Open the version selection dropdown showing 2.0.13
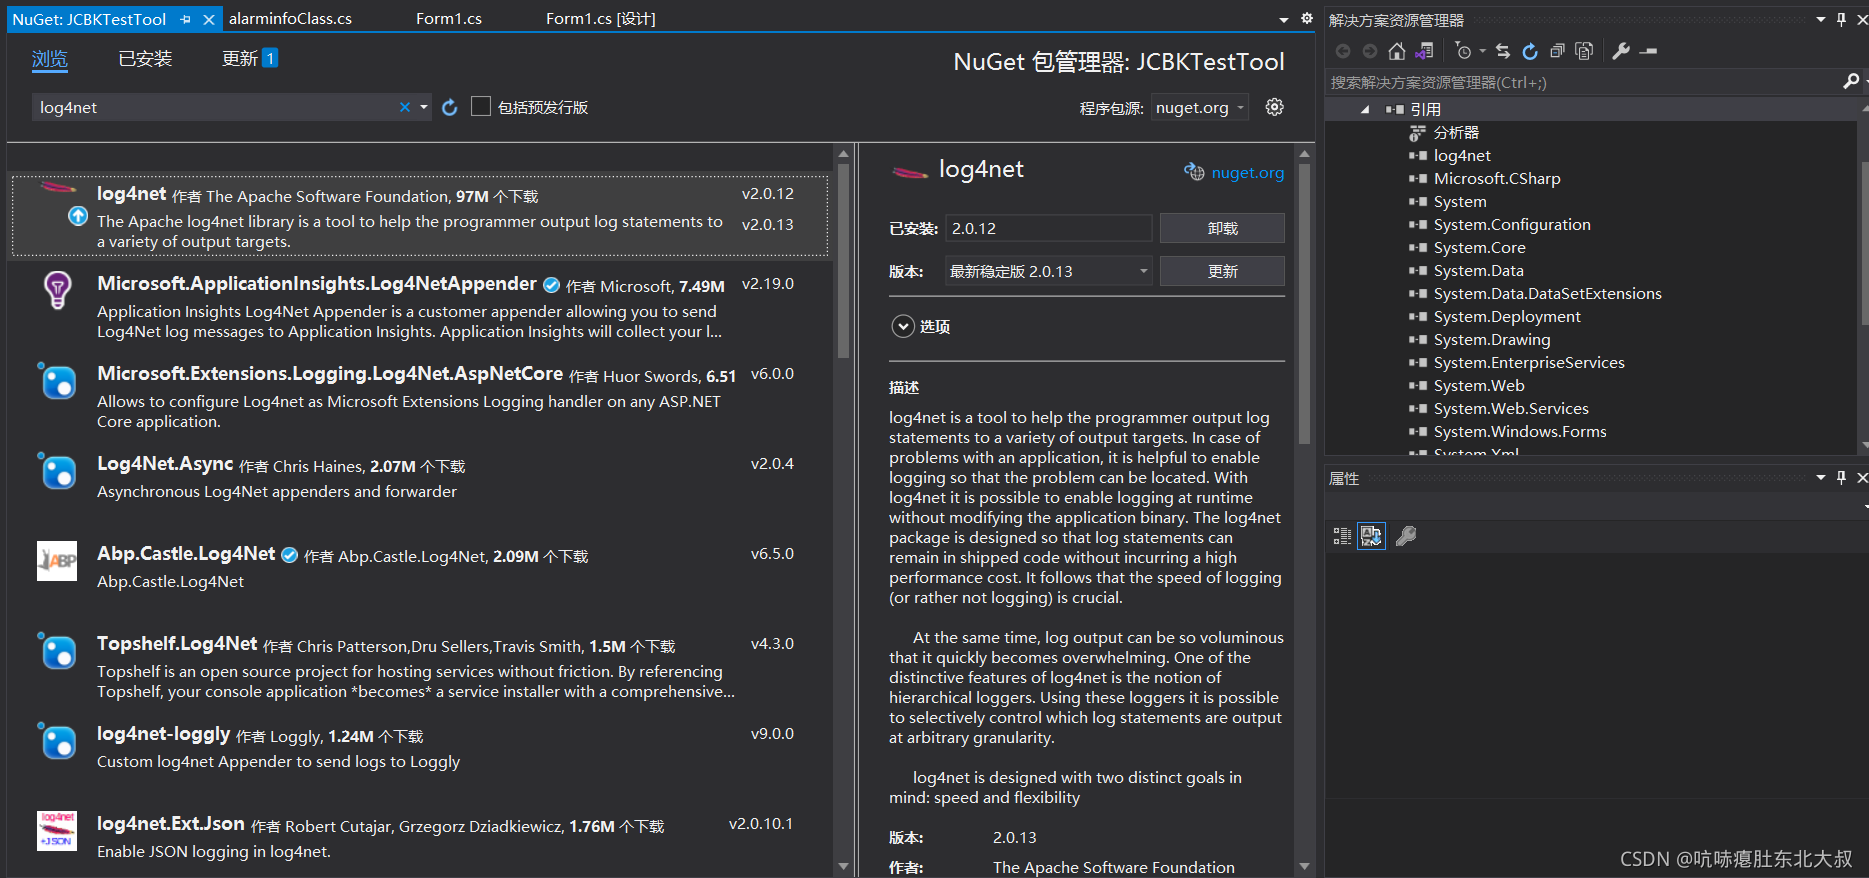This screenshot has width=1869, height=878. pyautogui.click(x=1048, y=271)
